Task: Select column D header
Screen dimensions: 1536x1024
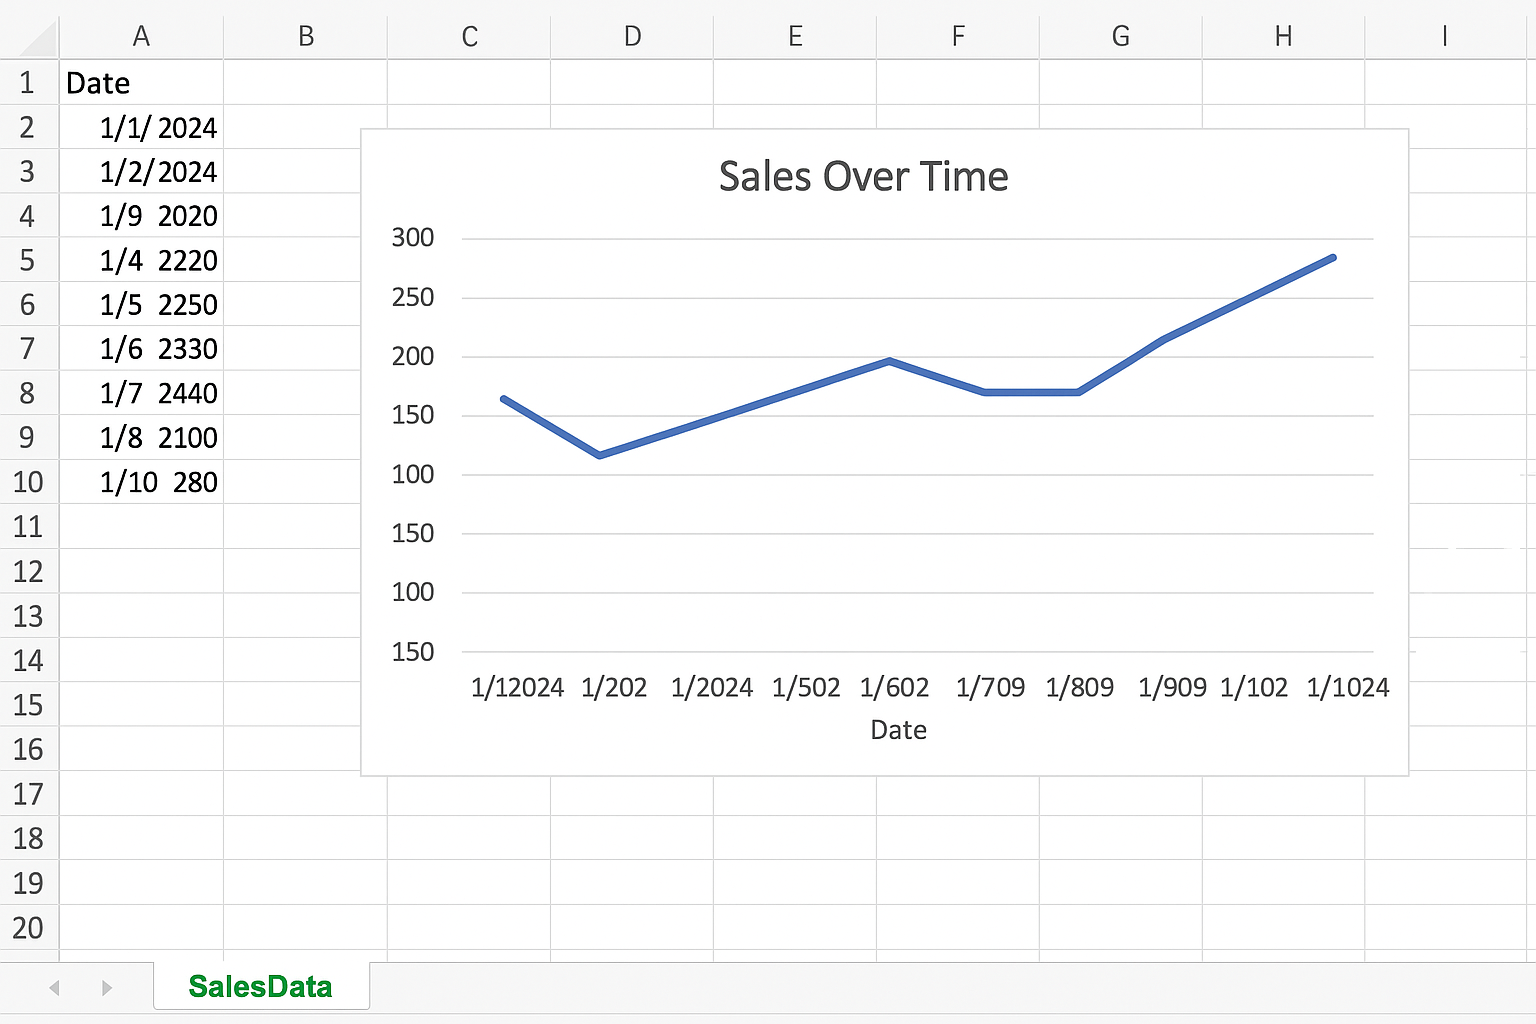Action: click(x=632, y=37)
